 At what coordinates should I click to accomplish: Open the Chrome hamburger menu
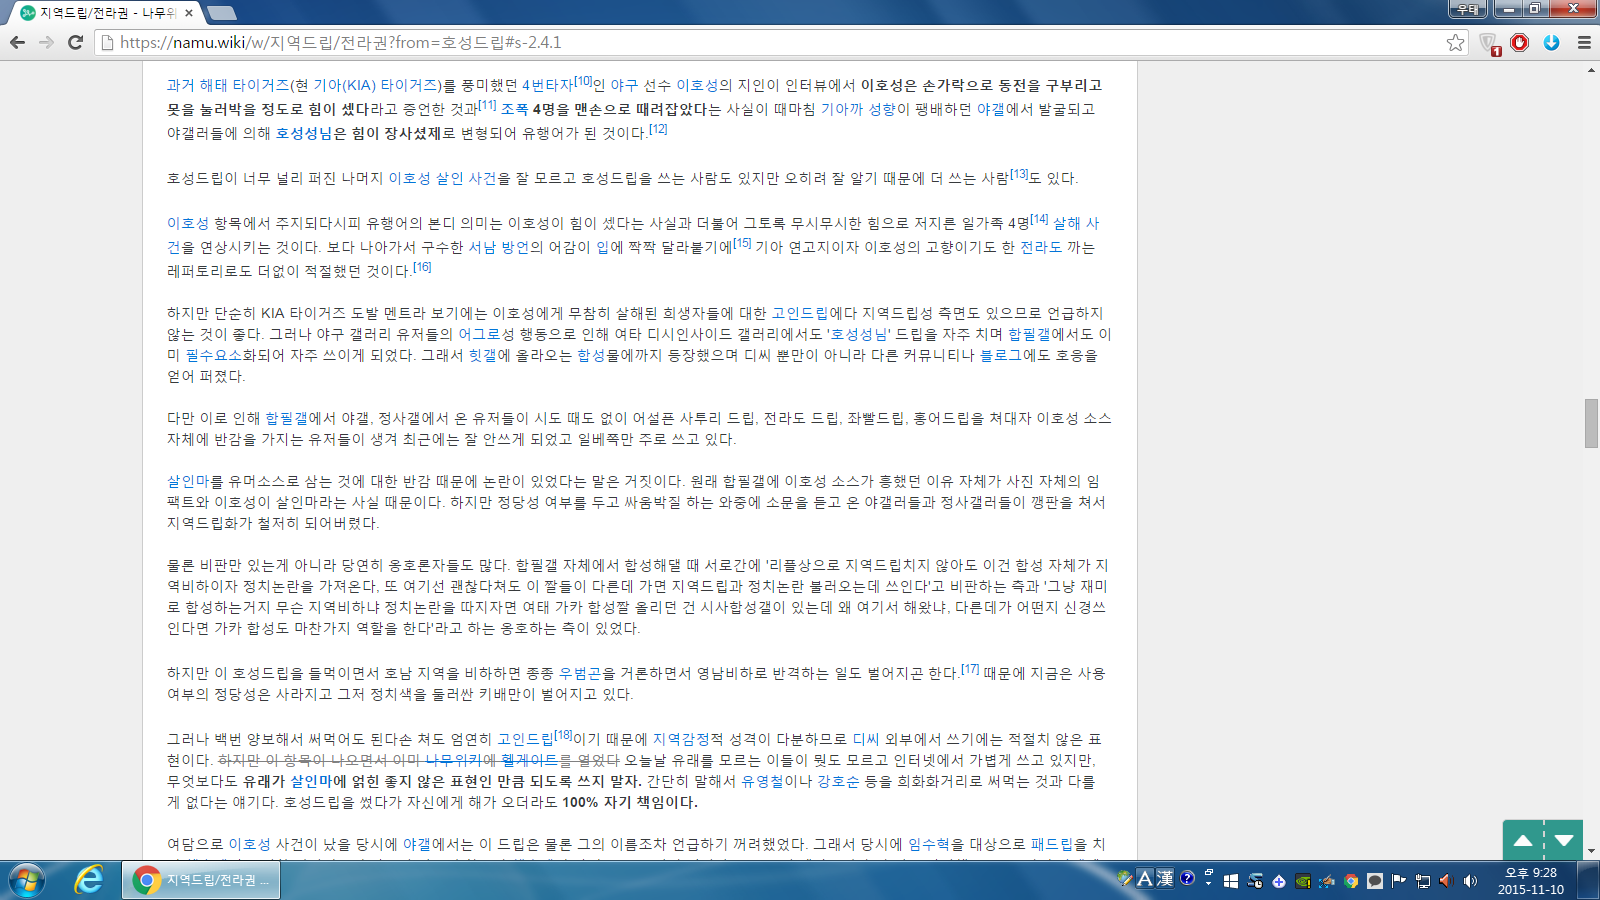(x=1584, y=42)
